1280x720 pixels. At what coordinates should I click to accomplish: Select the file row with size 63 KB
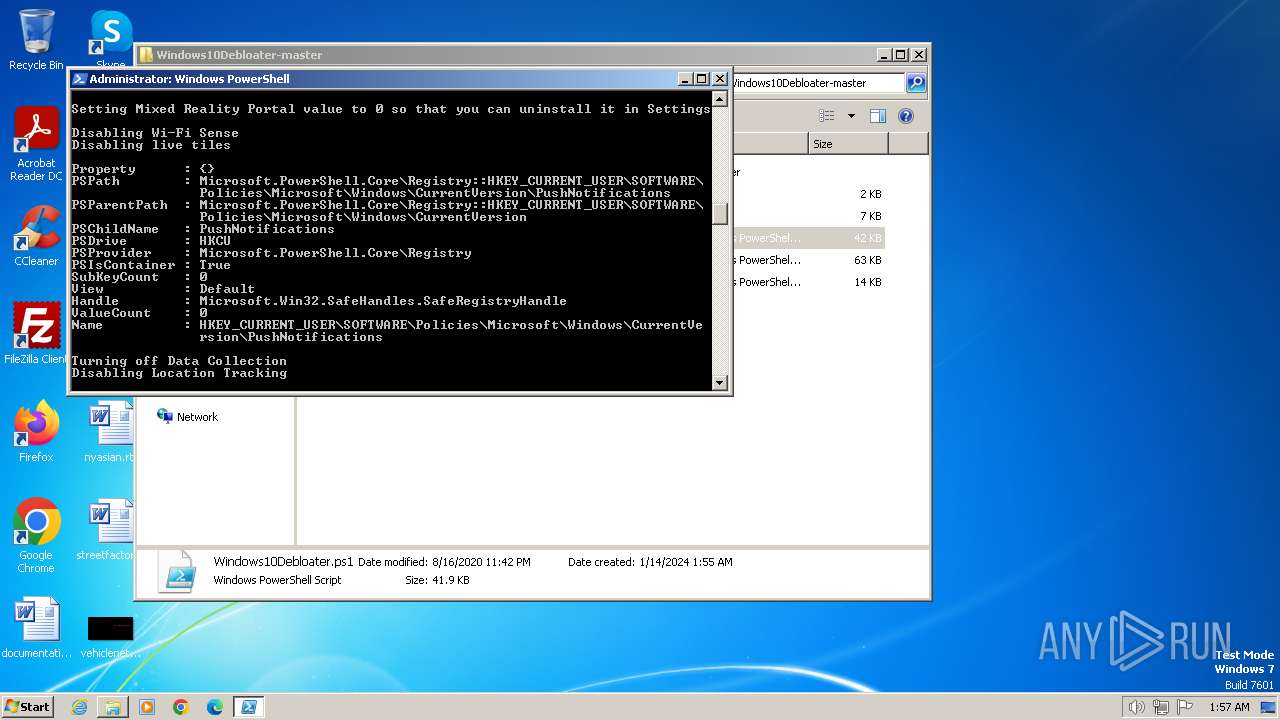[808, 260]
